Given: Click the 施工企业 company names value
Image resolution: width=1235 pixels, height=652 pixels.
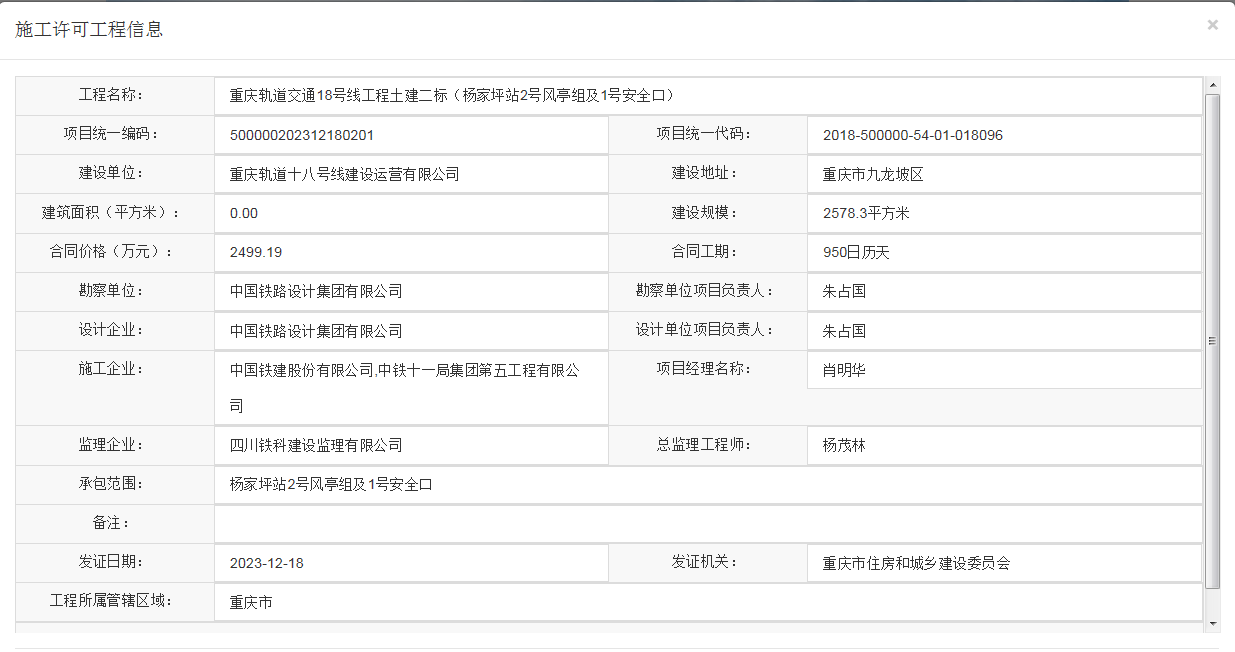Looking at the screenshot, I should coord(404,388).
